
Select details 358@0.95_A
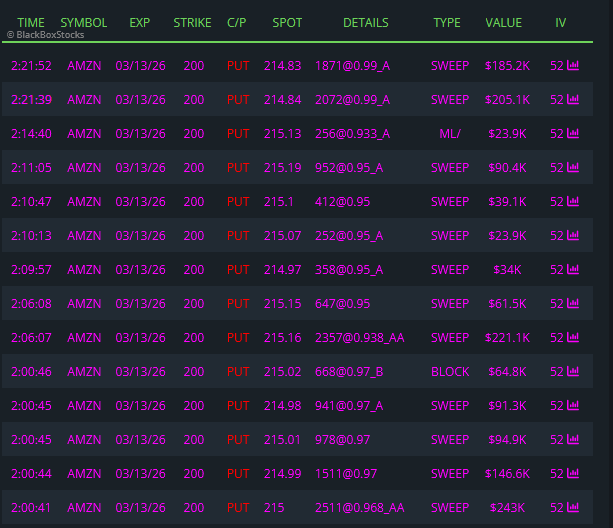pos(349,270)
